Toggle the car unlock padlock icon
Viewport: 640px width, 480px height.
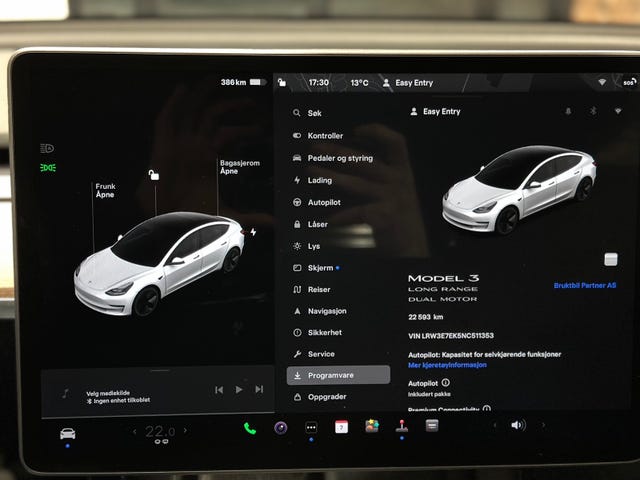coord(153,175)
